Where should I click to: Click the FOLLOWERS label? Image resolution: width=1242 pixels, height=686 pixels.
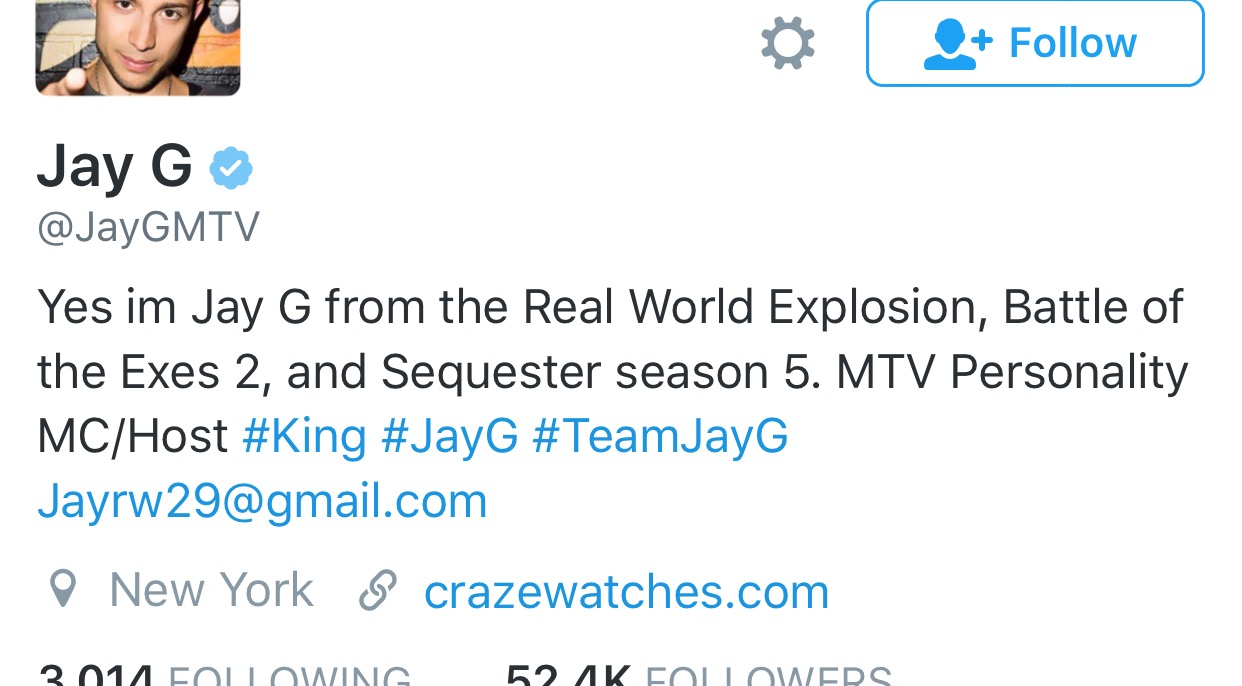tap(768, 676)
